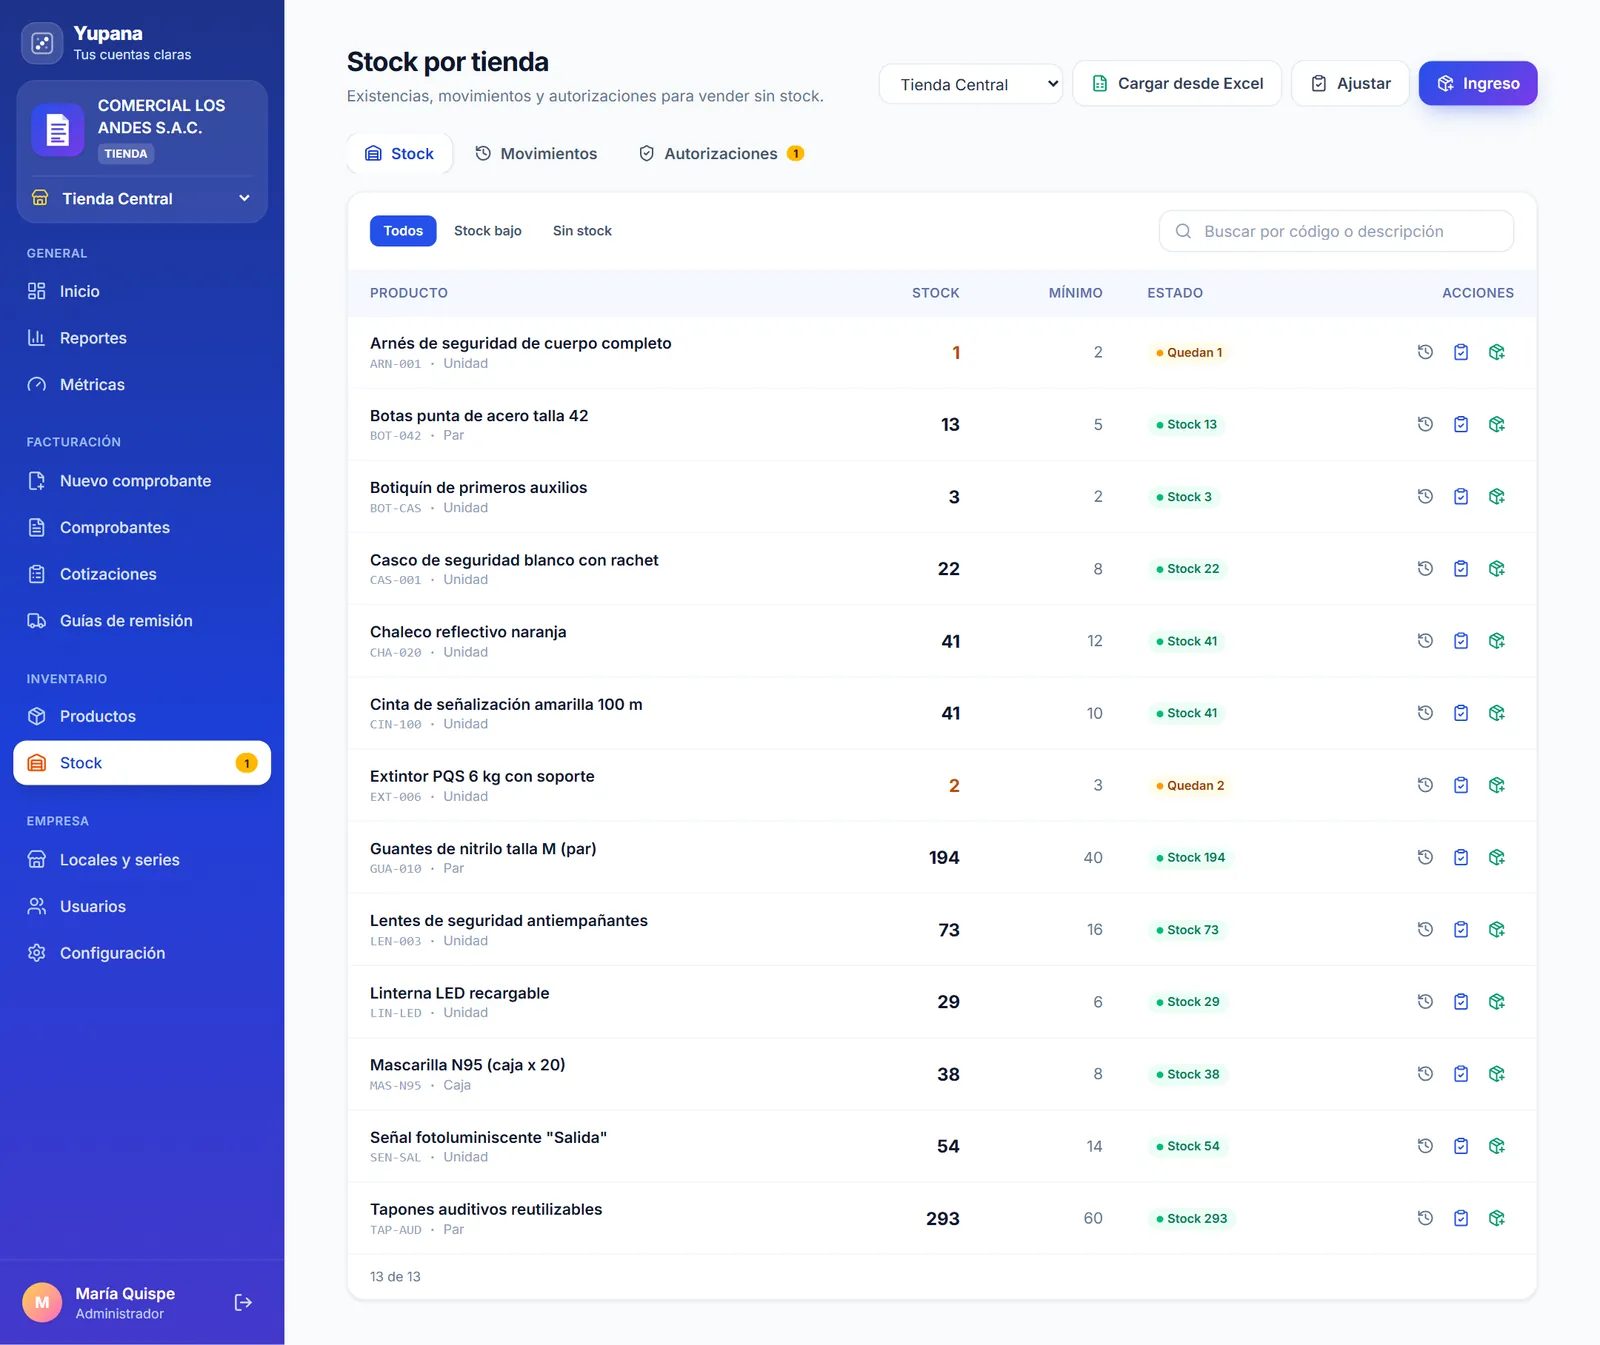Screen dimensions: 1600x1345
Task: Open Productos in the sidebar
Action: [142, 716]
